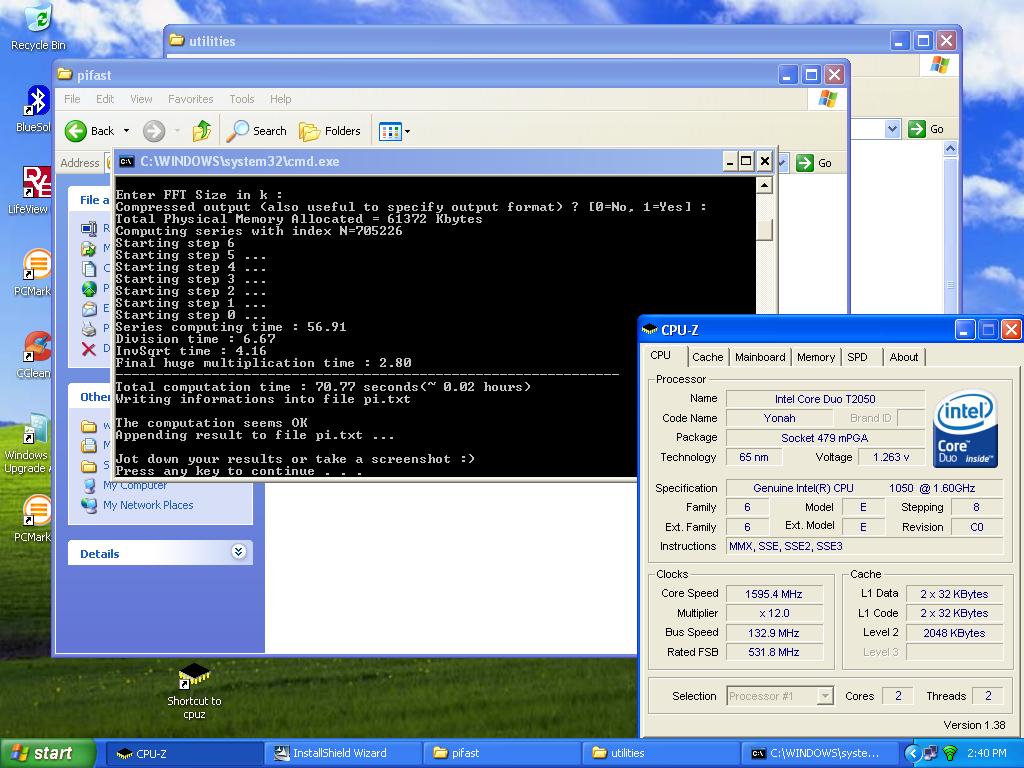This screenshot has height=768, width=1024.
Task: Click the Windows flag logo in pifast
Action: click(827, 99)
